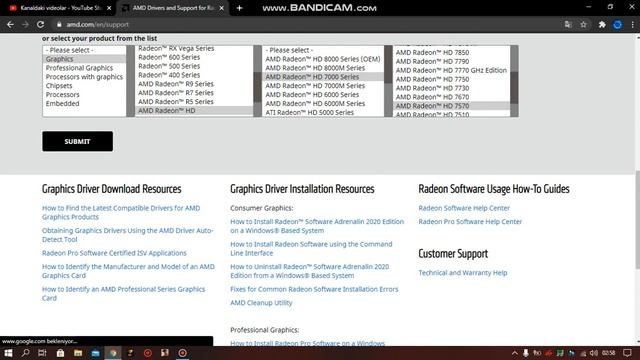Select Embedded in the category list
Viewport: 640px width, 360px height.
pos(84,103)
